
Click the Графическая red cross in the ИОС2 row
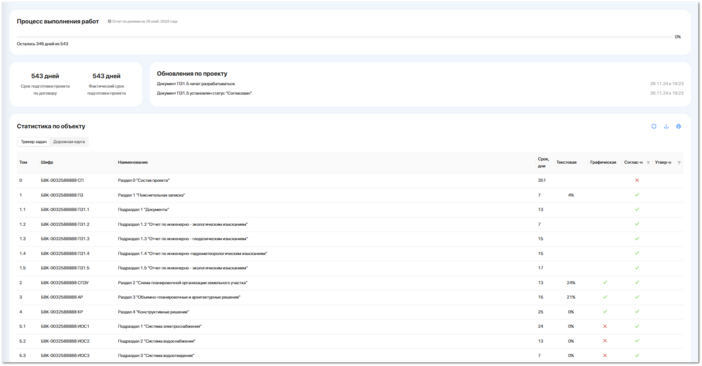(605, 341)
